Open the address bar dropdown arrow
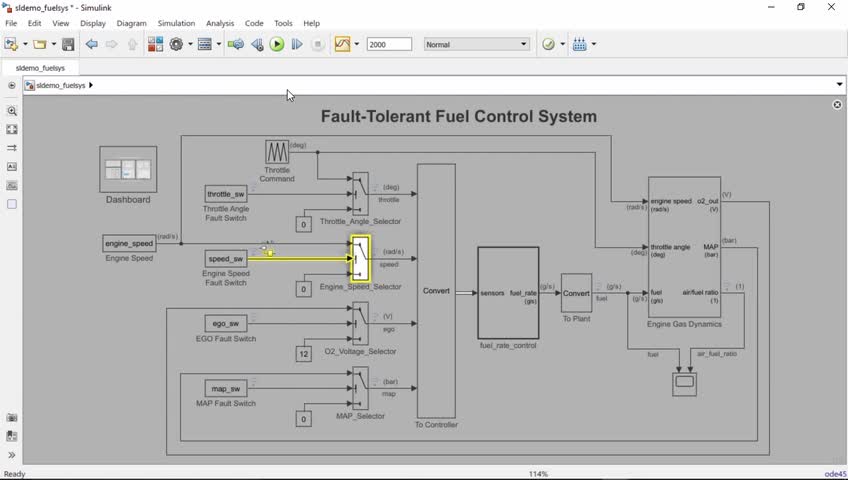The height and width of the screenshot is (480, 848). (839, 84)
